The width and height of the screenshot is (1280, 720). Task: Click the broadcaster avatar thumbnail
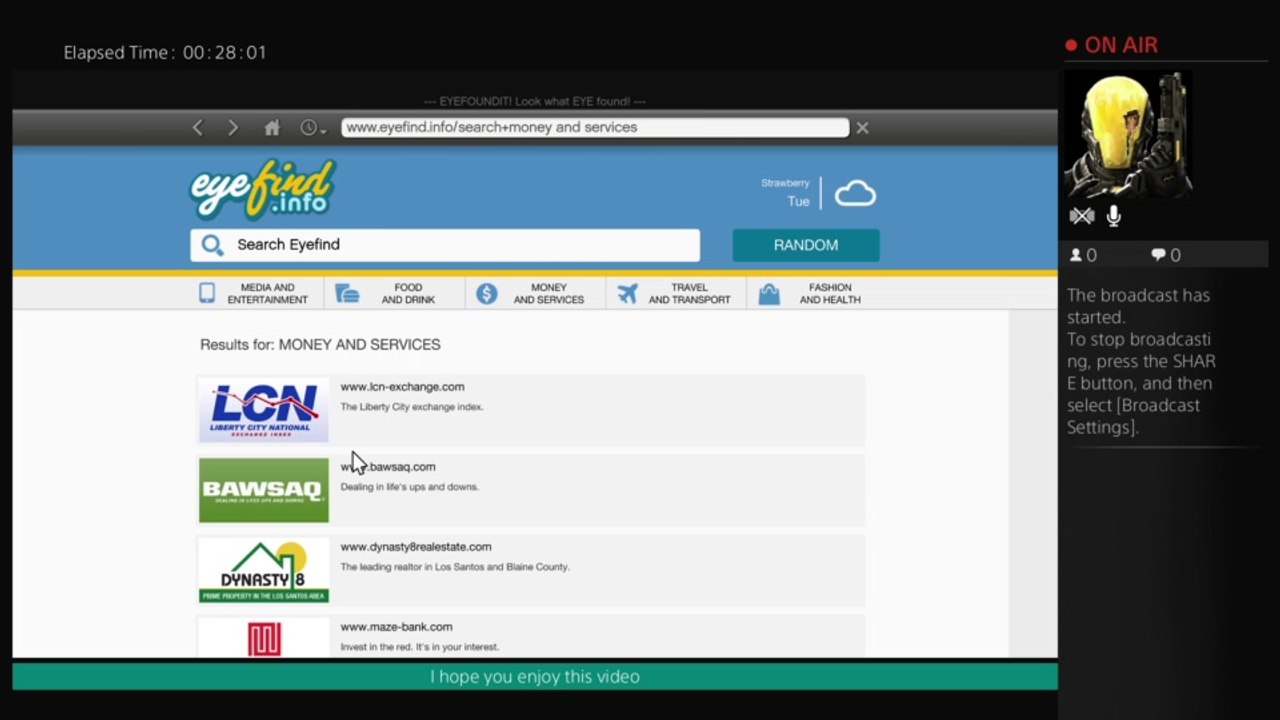tap(1128, 134)
